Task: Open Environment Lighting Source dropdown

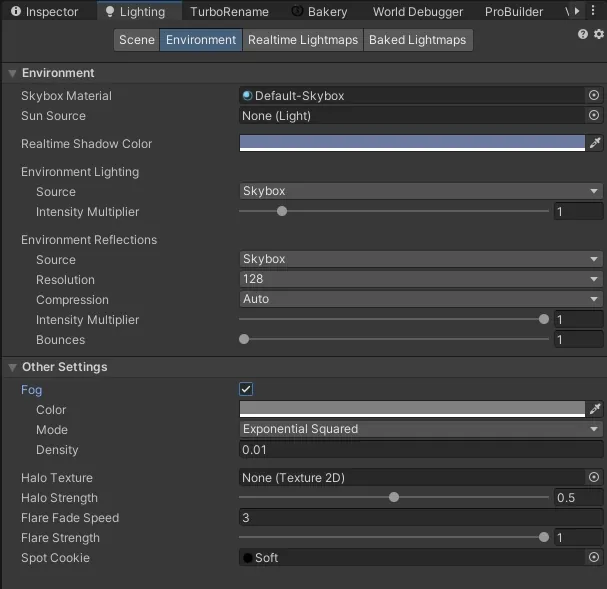Action: point(421,191)
